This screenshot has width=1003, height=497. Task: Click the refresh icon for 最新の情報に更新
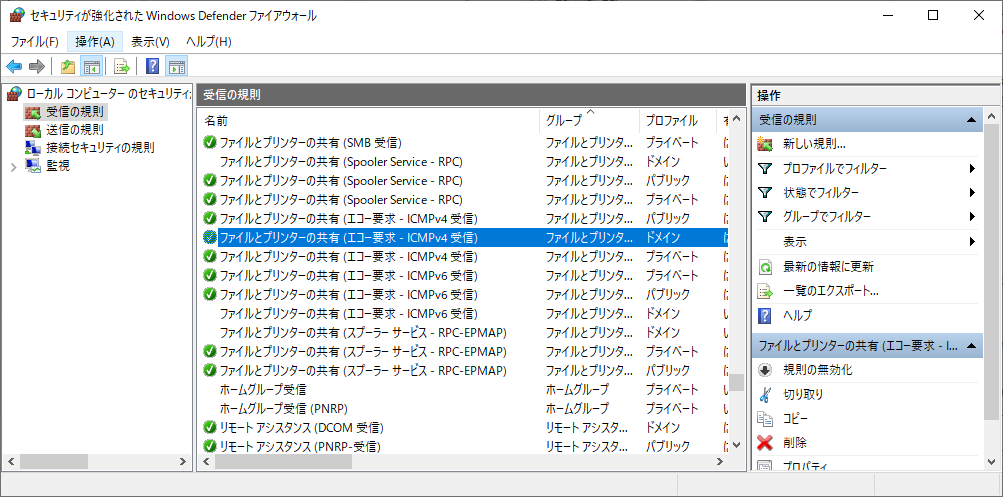coord(764,267)
